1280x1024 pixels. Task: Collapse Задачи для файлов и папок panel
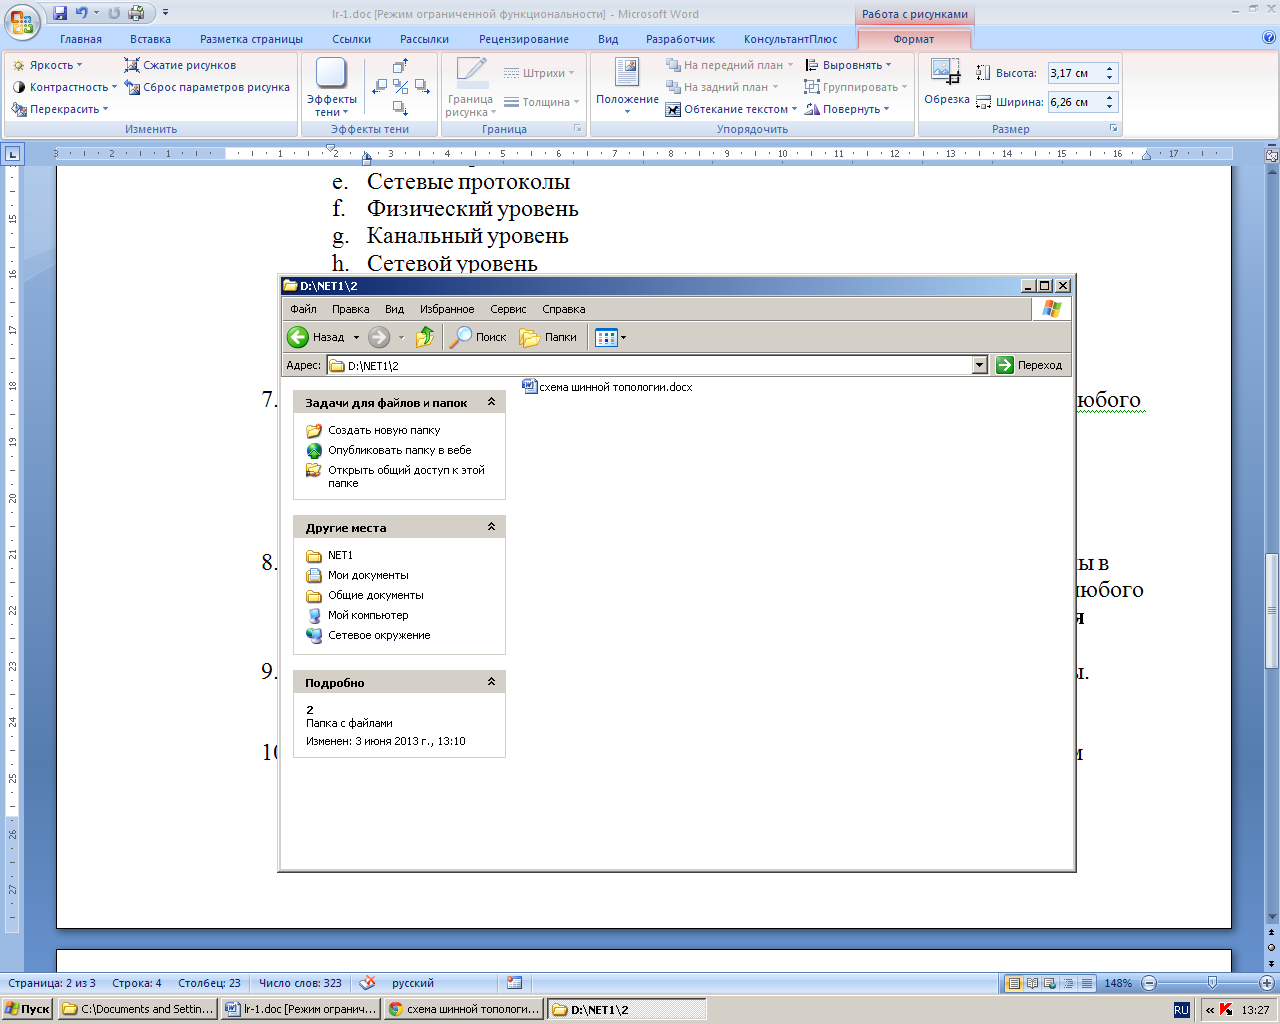[x=491, y=402]
